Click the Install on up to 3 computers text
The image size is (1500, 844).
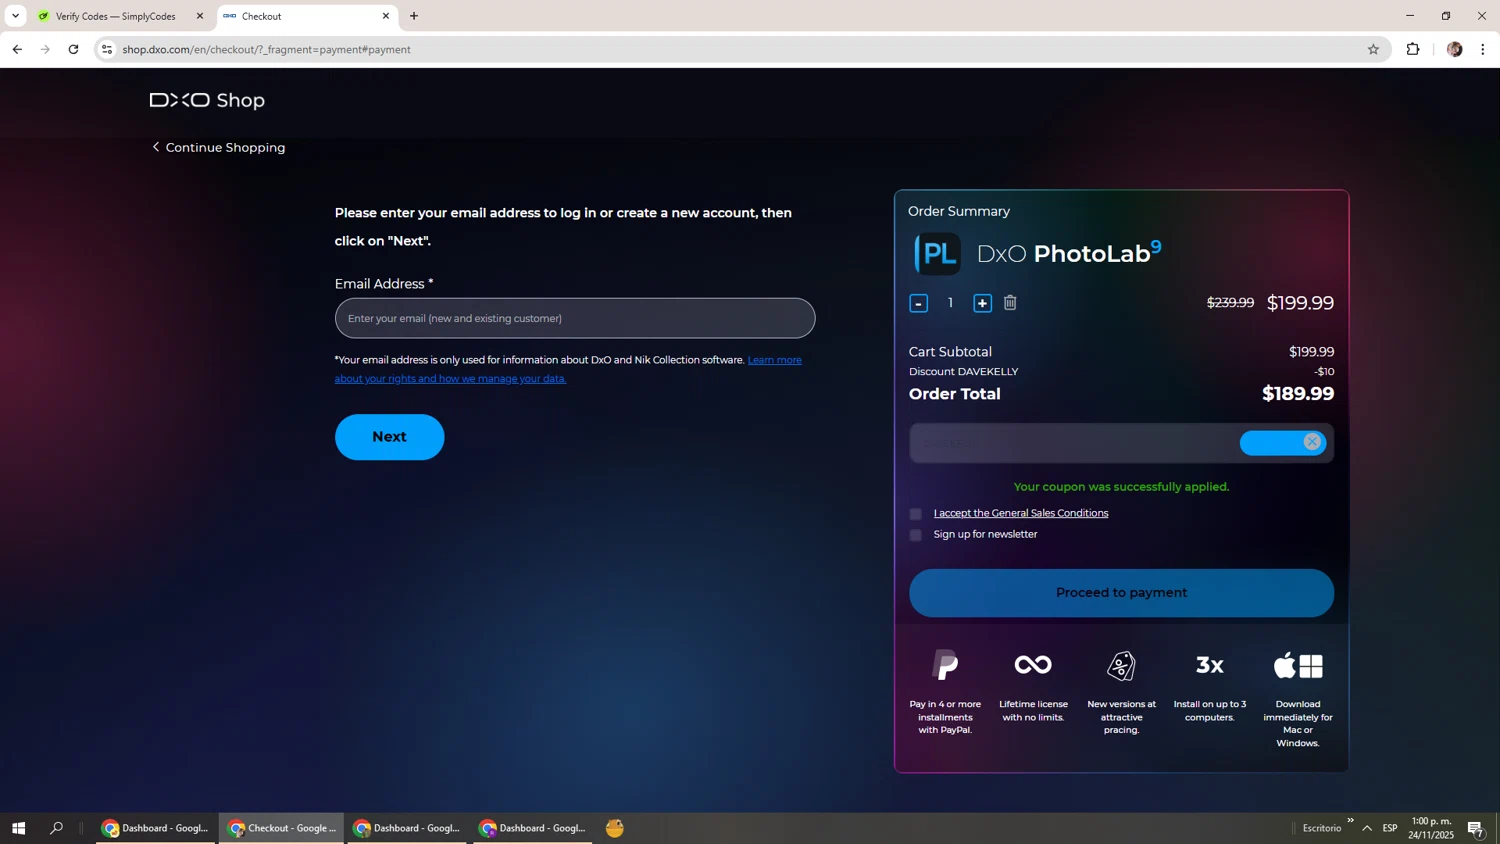pos(1210,711)
